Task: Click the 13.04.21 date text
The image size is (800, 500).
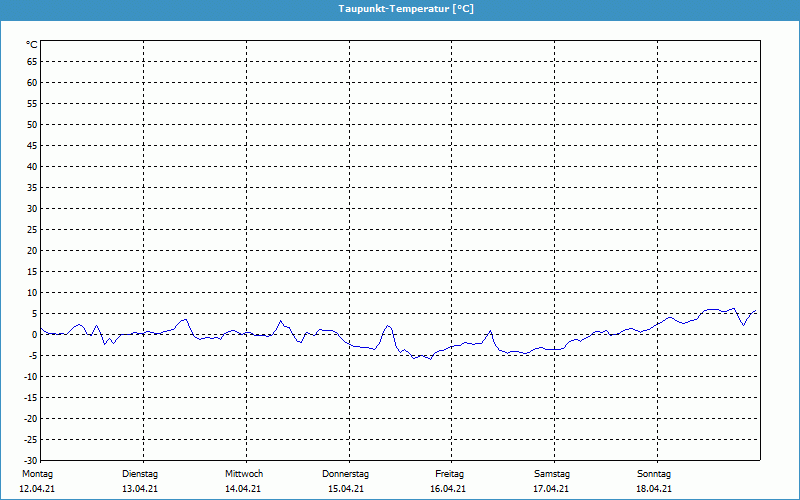Action: click(x=140, y=489)
